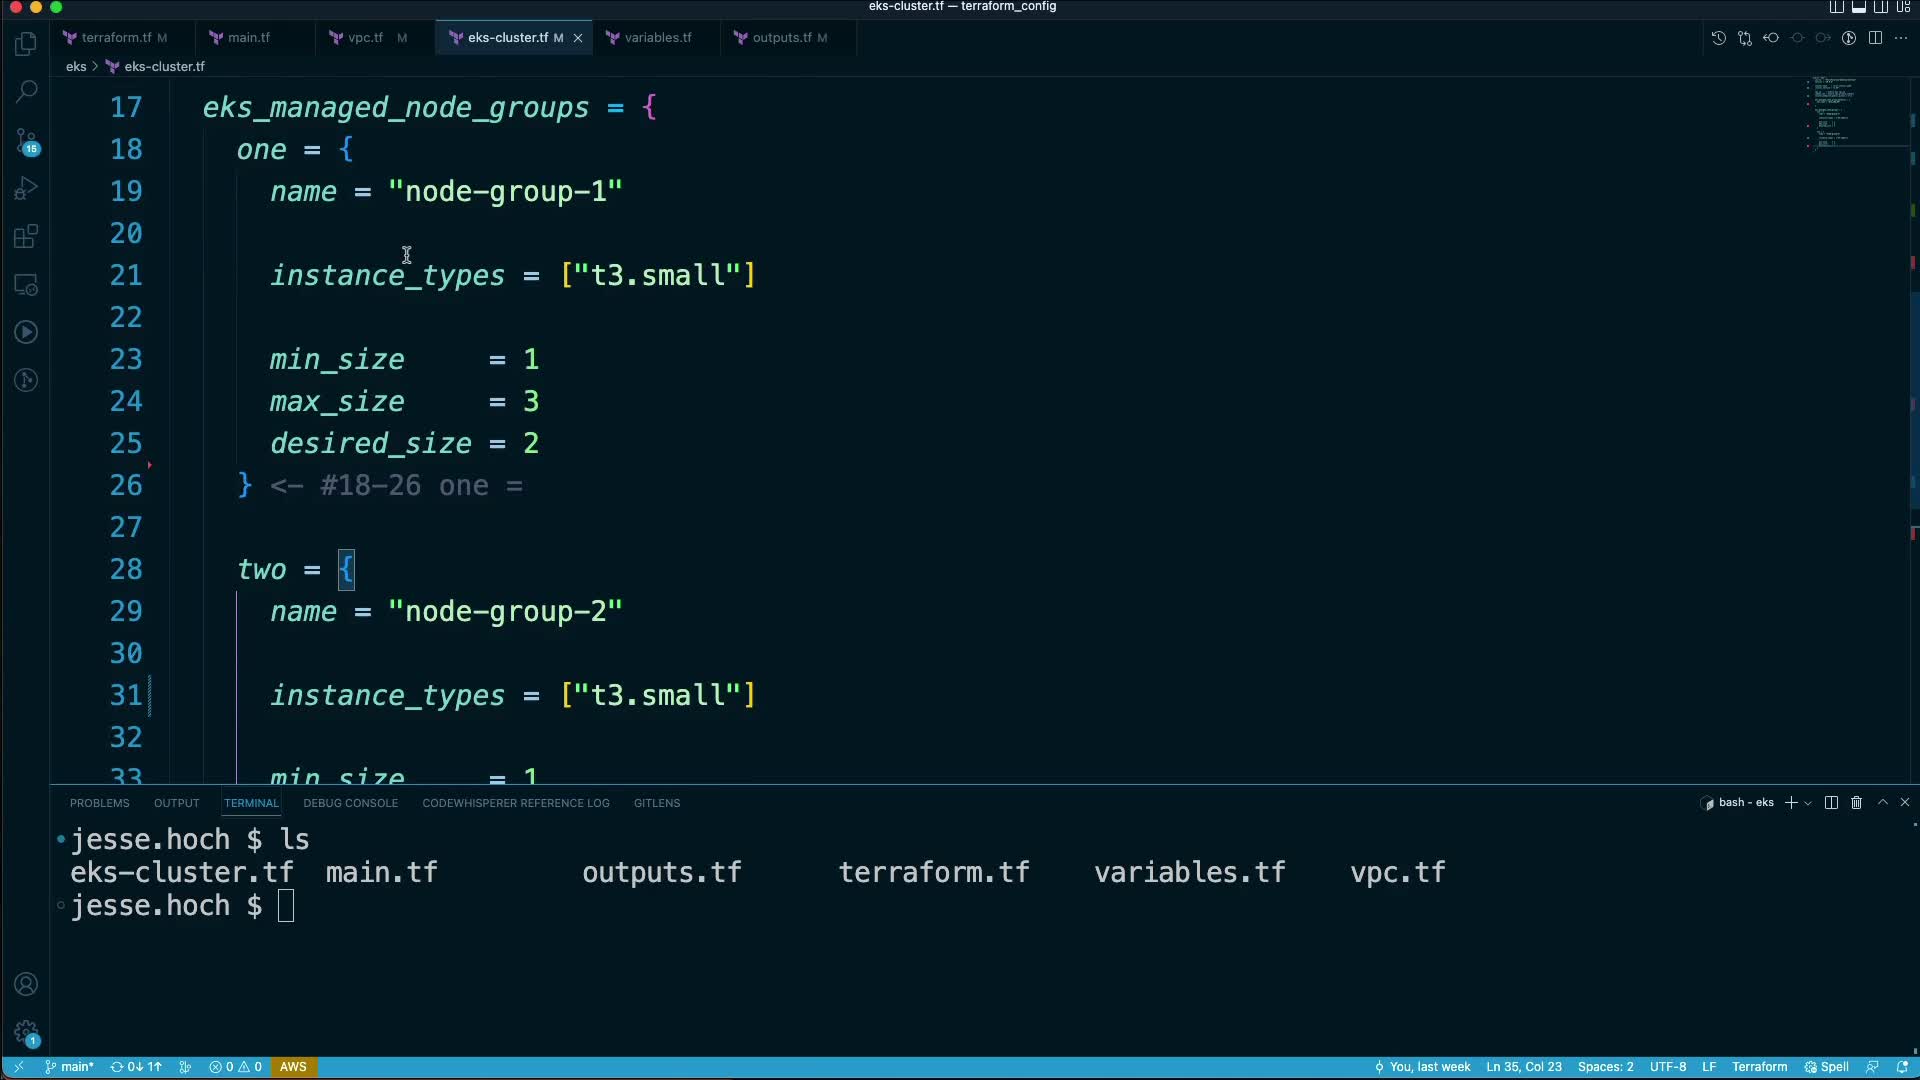Switch to the variables.tf tab

[657, 38]
